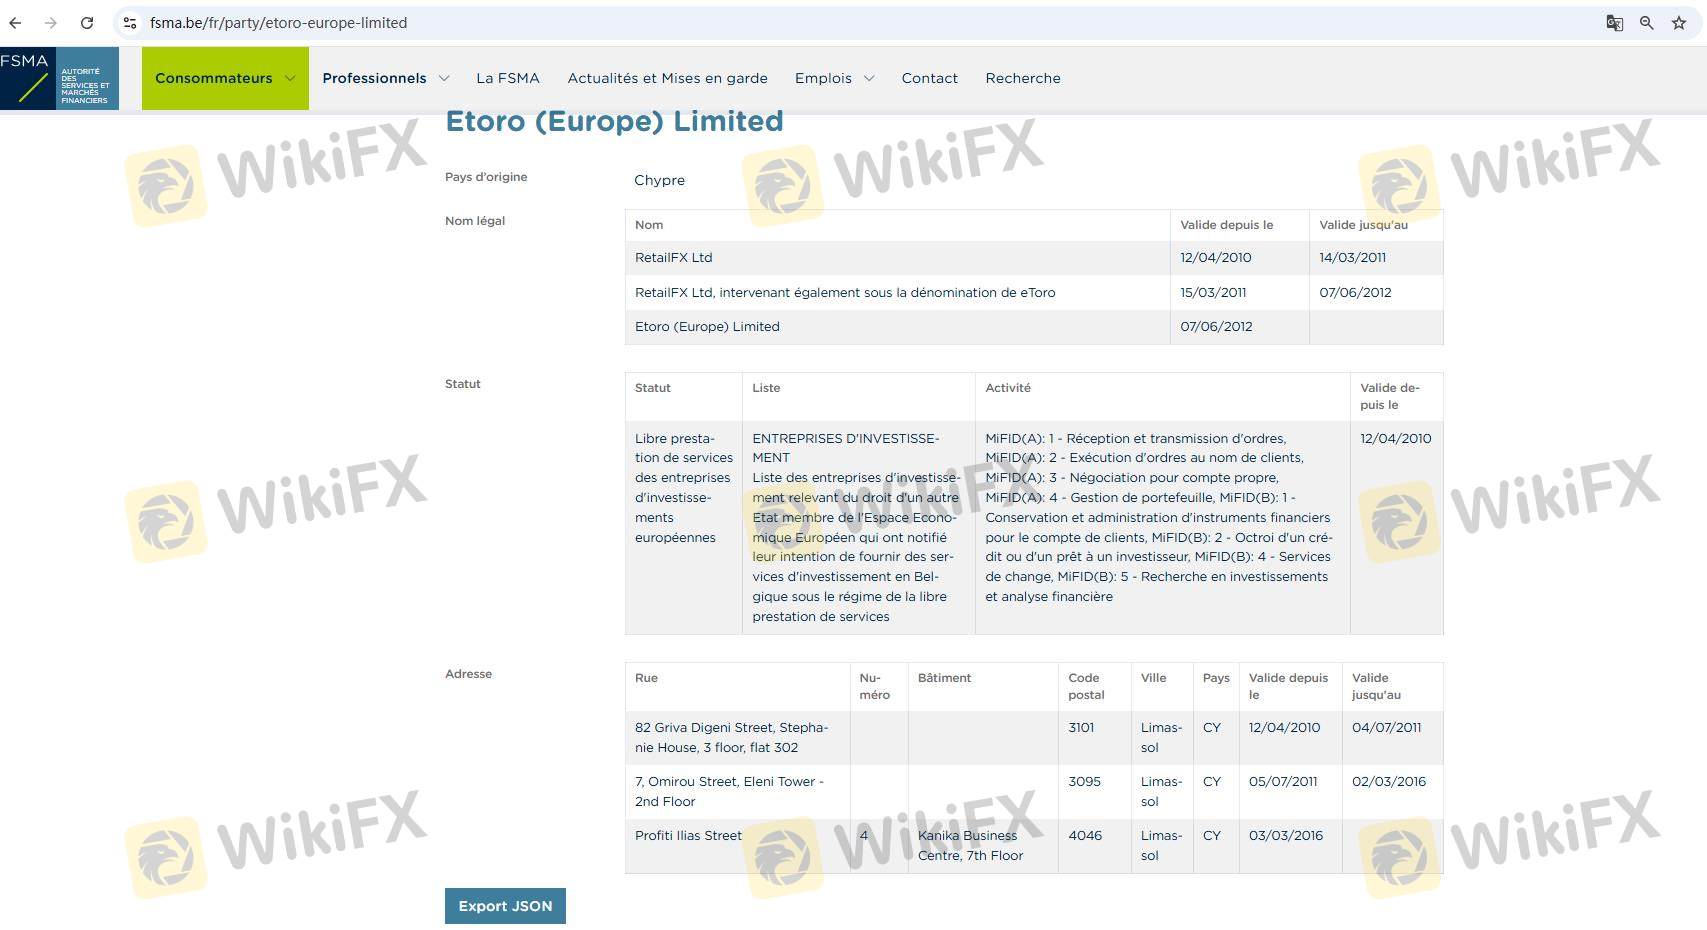This screenshot has width=1707, height=930.
Task: Click the 05/07/2011 address start date
Action: point(1283,782)
